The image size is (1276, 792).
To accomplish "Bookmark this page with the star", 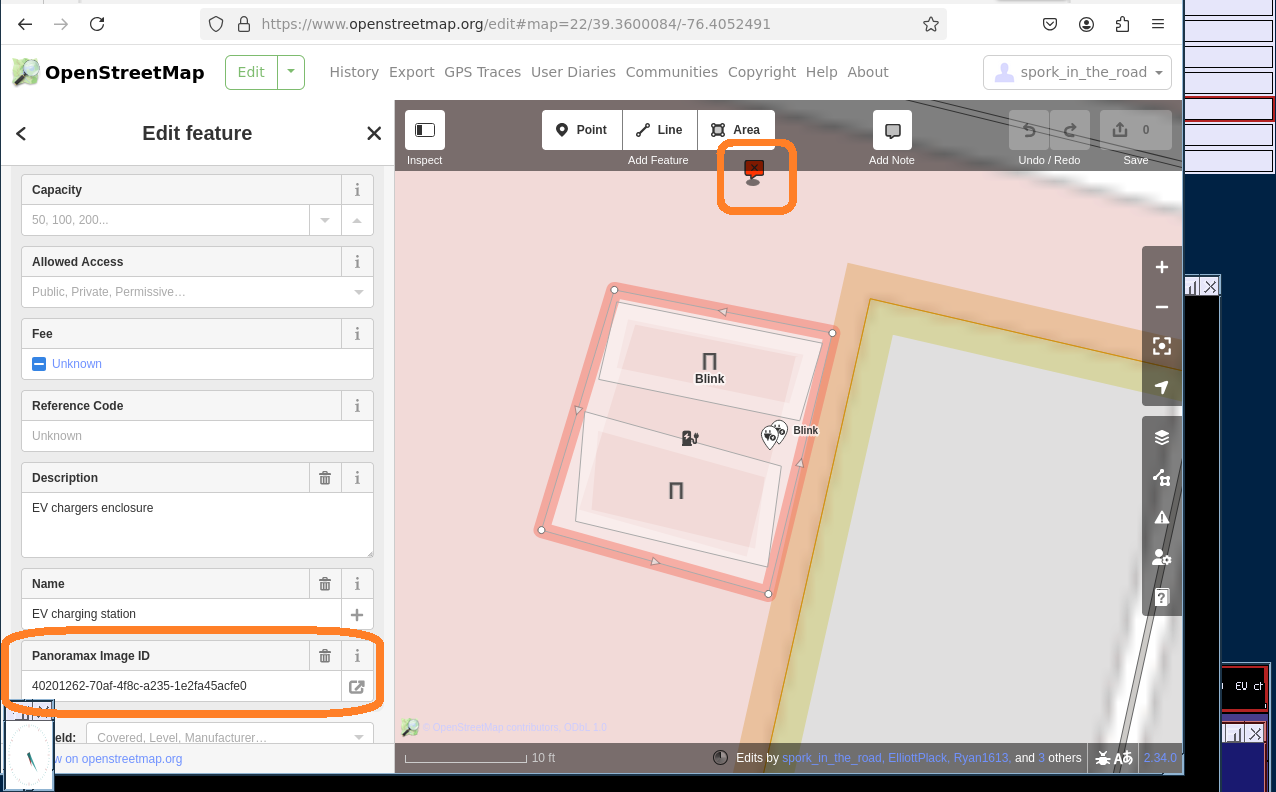I will [x=930, y=24].
